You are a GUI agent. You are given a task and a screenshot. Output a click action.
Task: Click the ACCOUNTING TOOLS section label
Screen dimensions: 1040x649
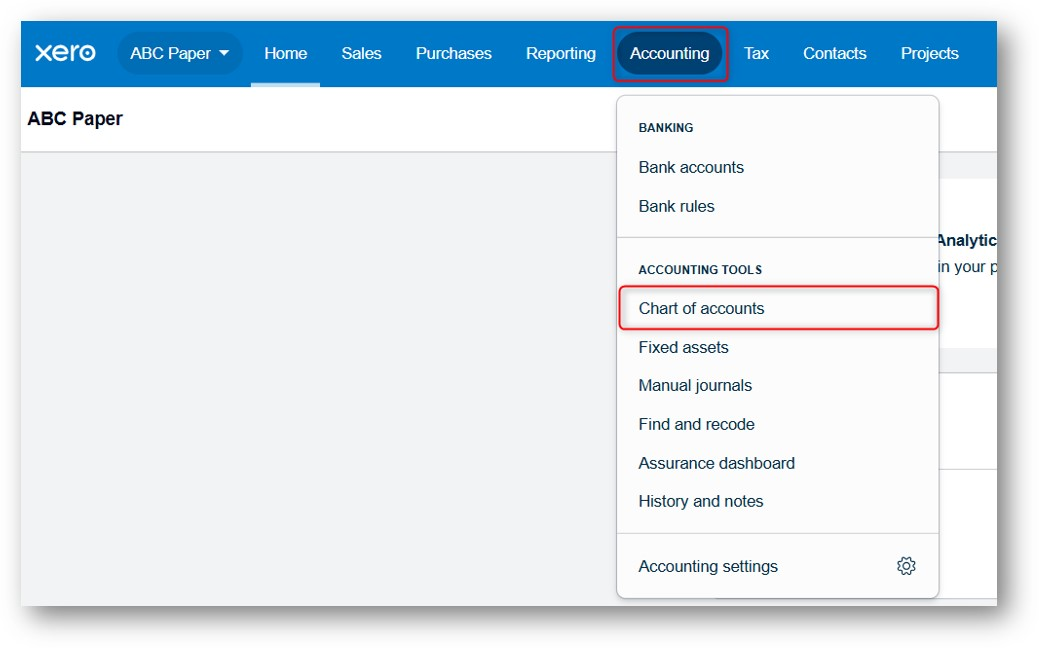coord(700,269)
